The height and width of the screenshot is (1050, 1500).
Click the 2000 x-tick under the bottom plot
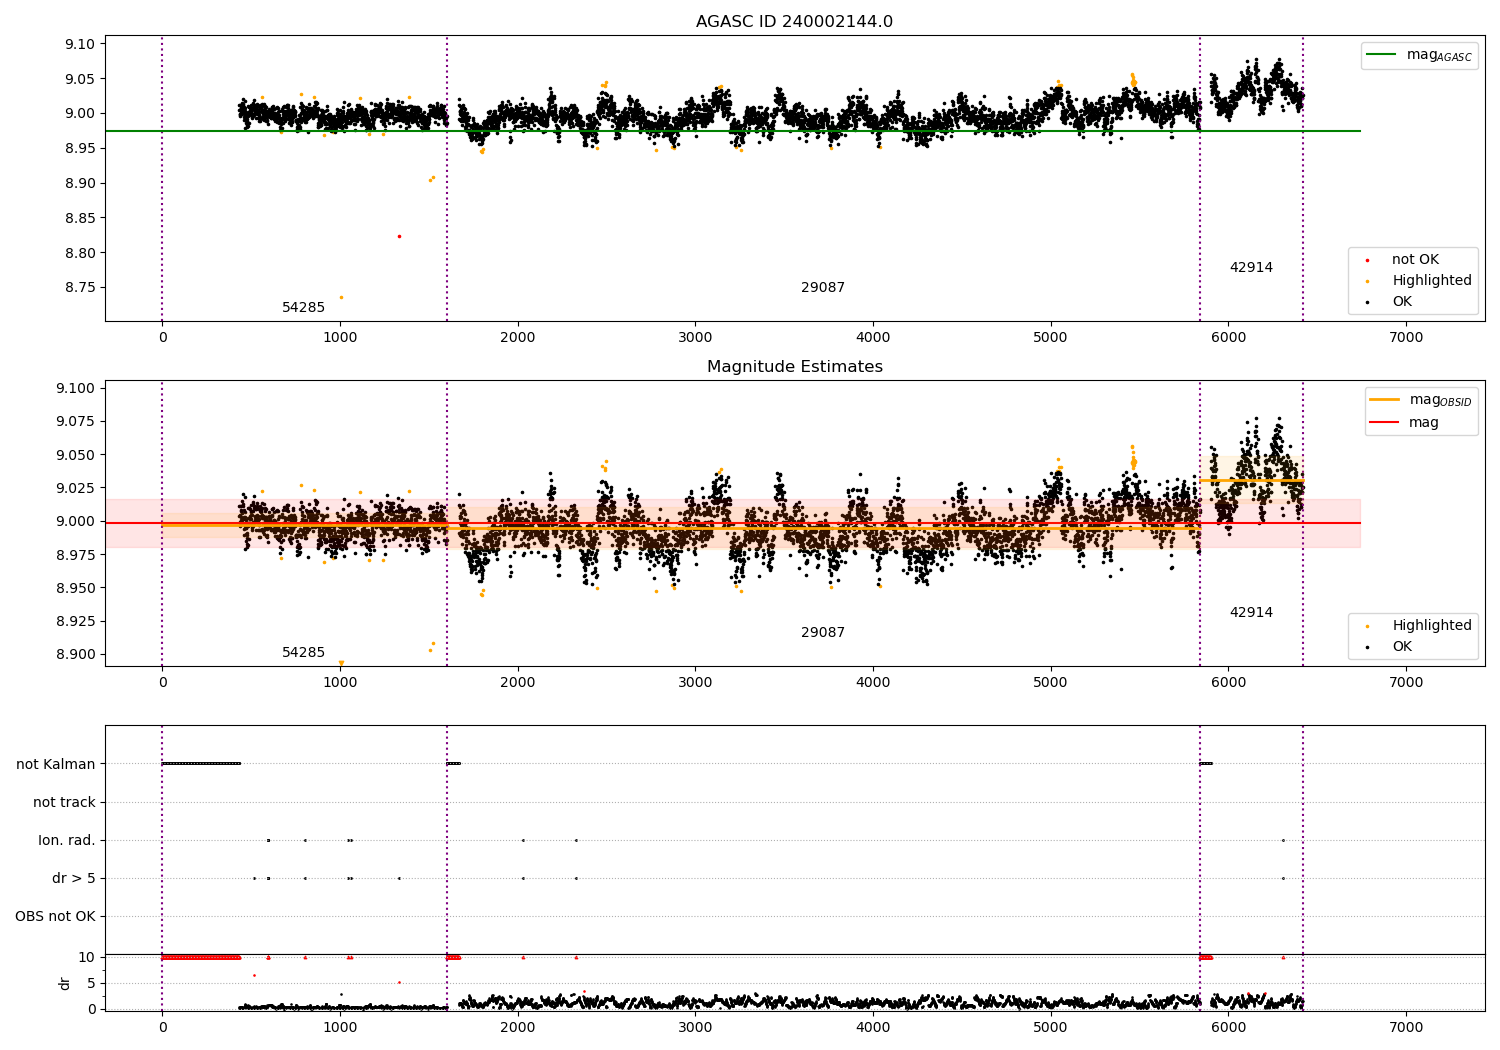point(518,1028)
